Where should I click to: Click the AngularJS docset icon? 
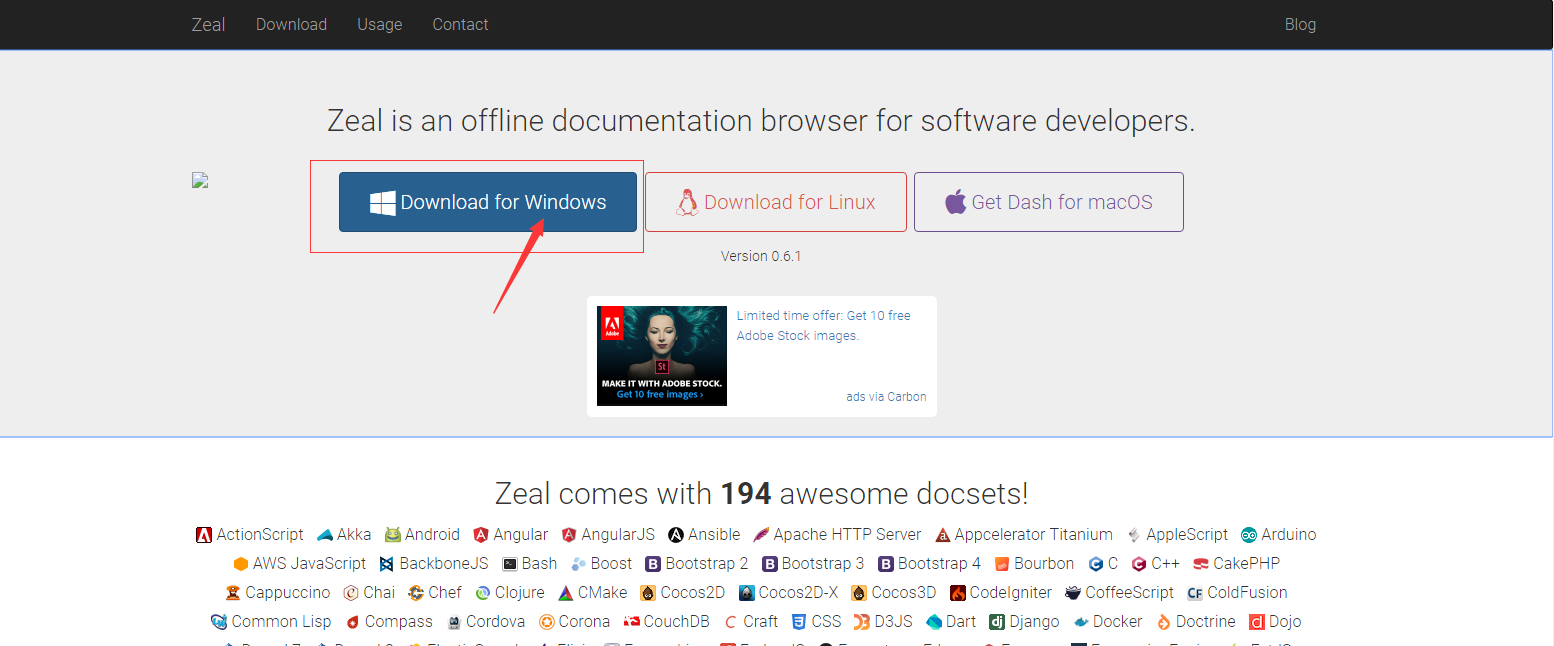pos(569,535)
